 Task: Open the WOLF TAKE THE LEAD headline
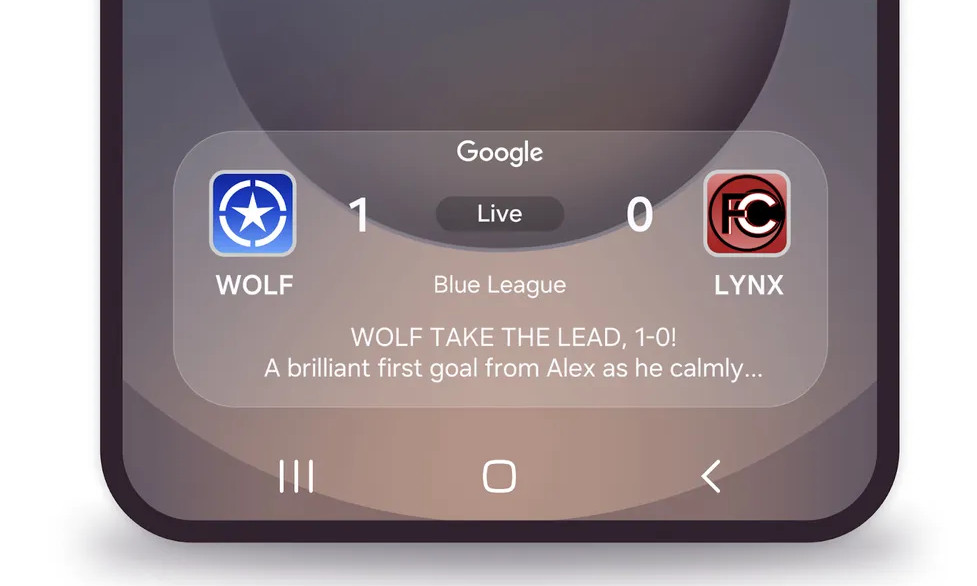[x=513, y=337]
